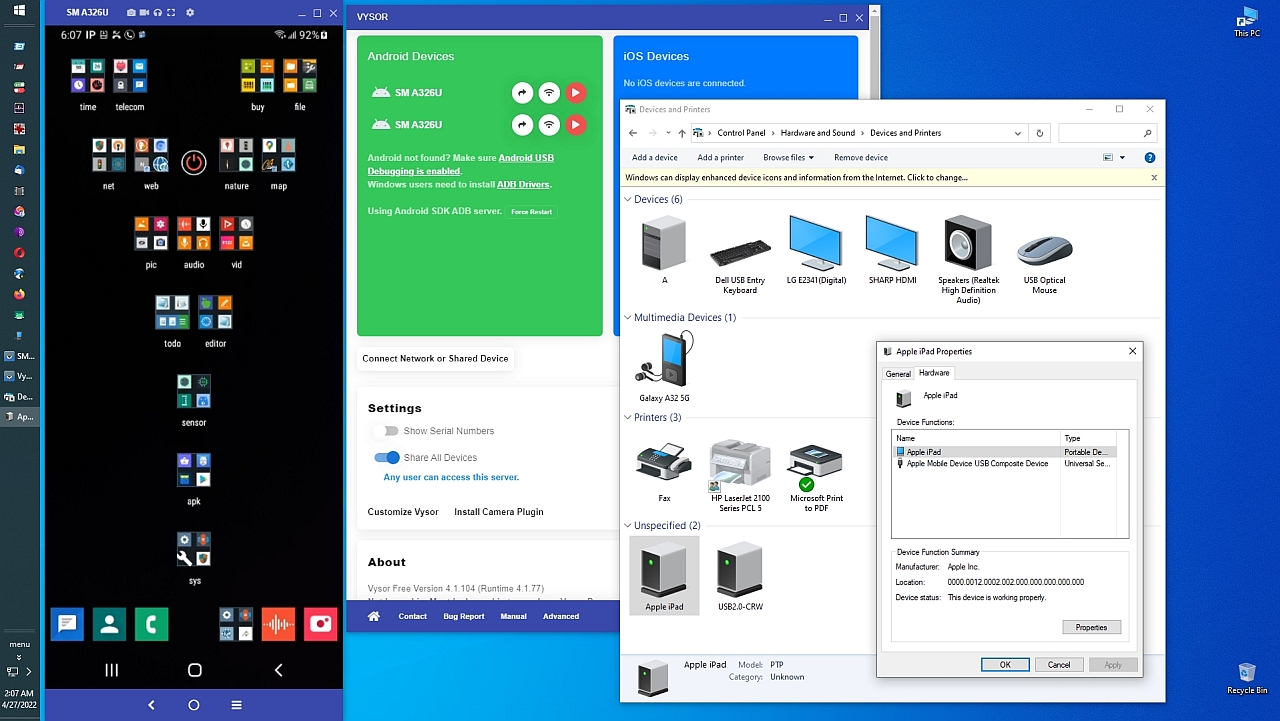Collapse the Devices (6) group
1280x721 pixels.
click(628, 200)
